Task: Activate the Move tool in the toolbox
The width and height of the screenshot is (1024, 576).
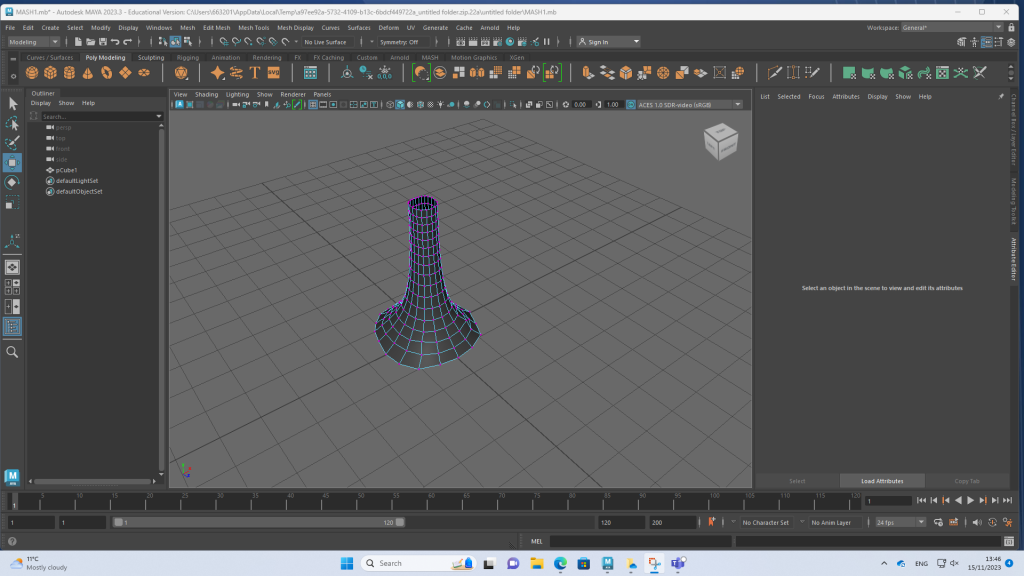Action: pos(12,163)
